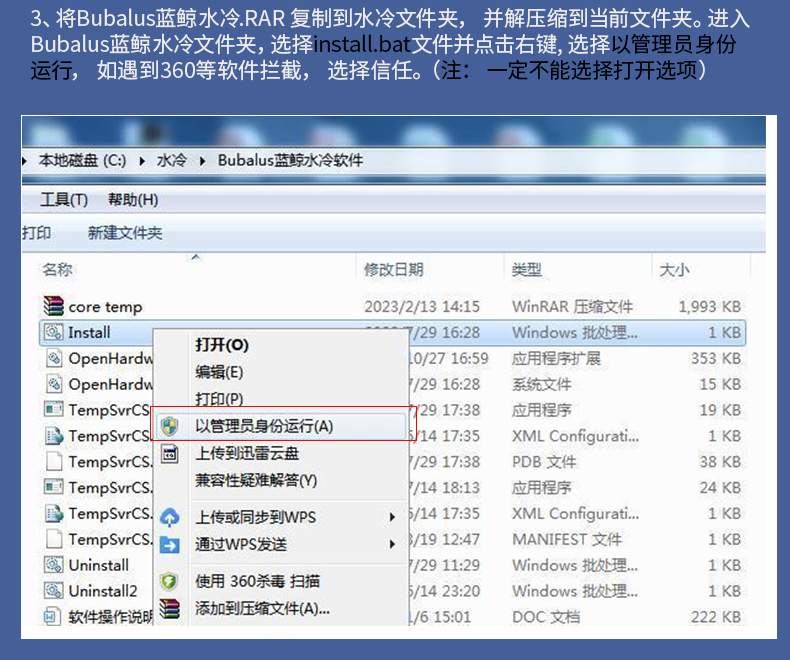Click the breadcrumb arrow before 本地磁盘 (C:)
Screen dimensions: 790x660
(24, 161)
